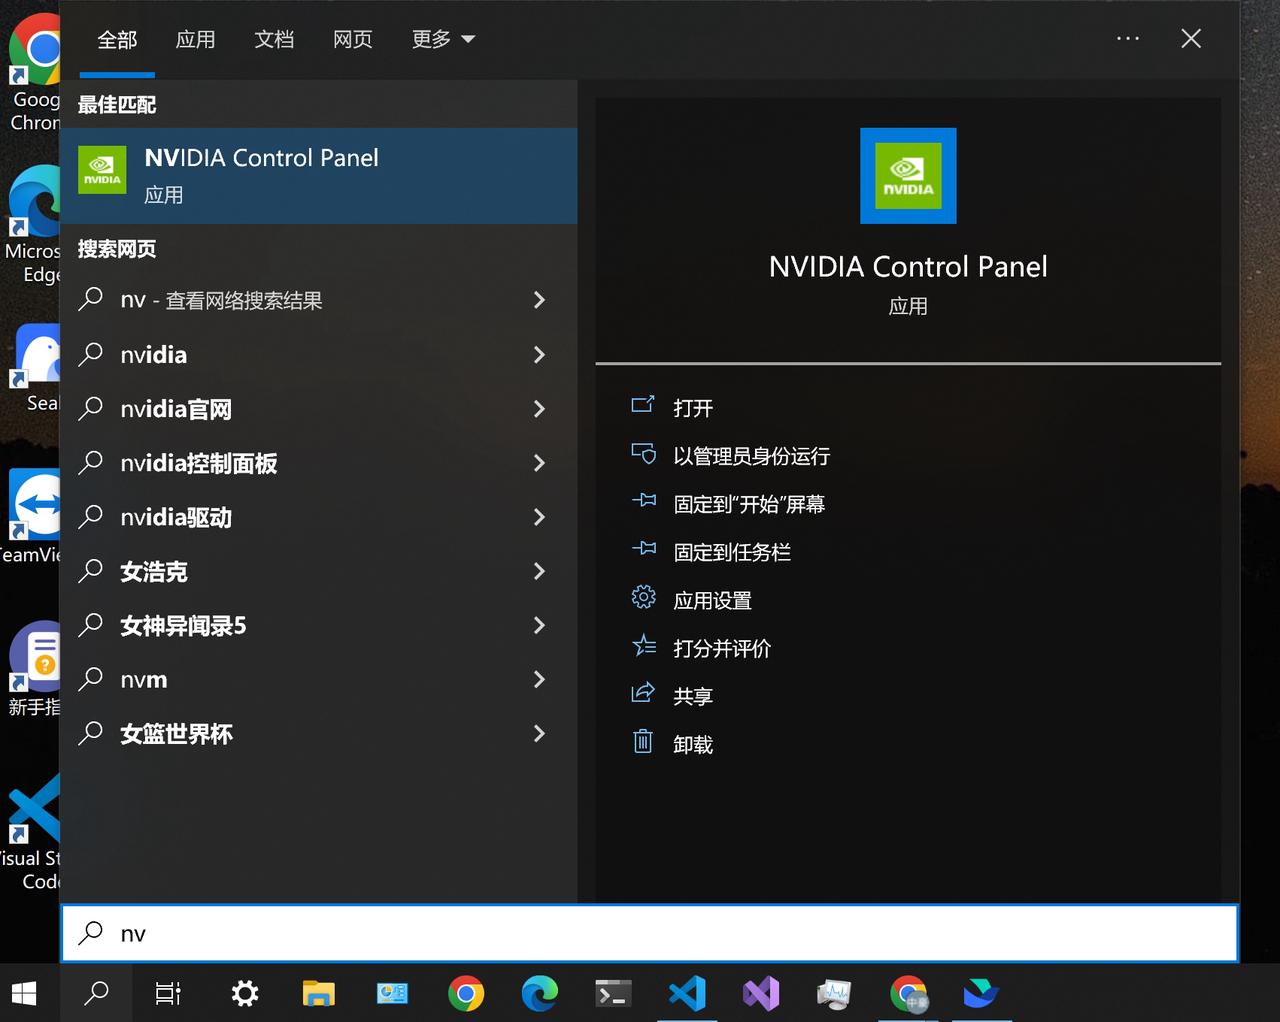Open Visual Studio from the taskbar
Screen dimensions: 1280x1022
tap(761, 993)
